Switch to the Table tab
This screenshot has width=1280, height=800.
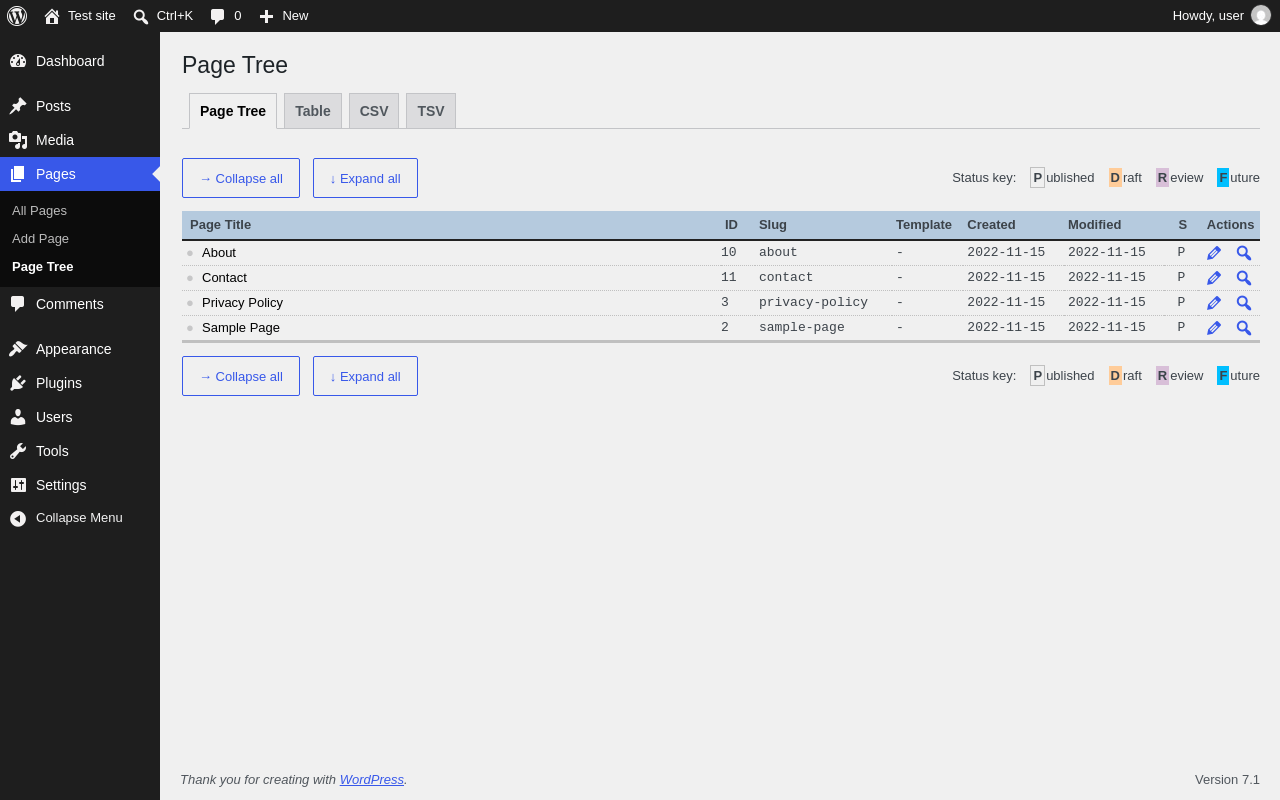313,111
